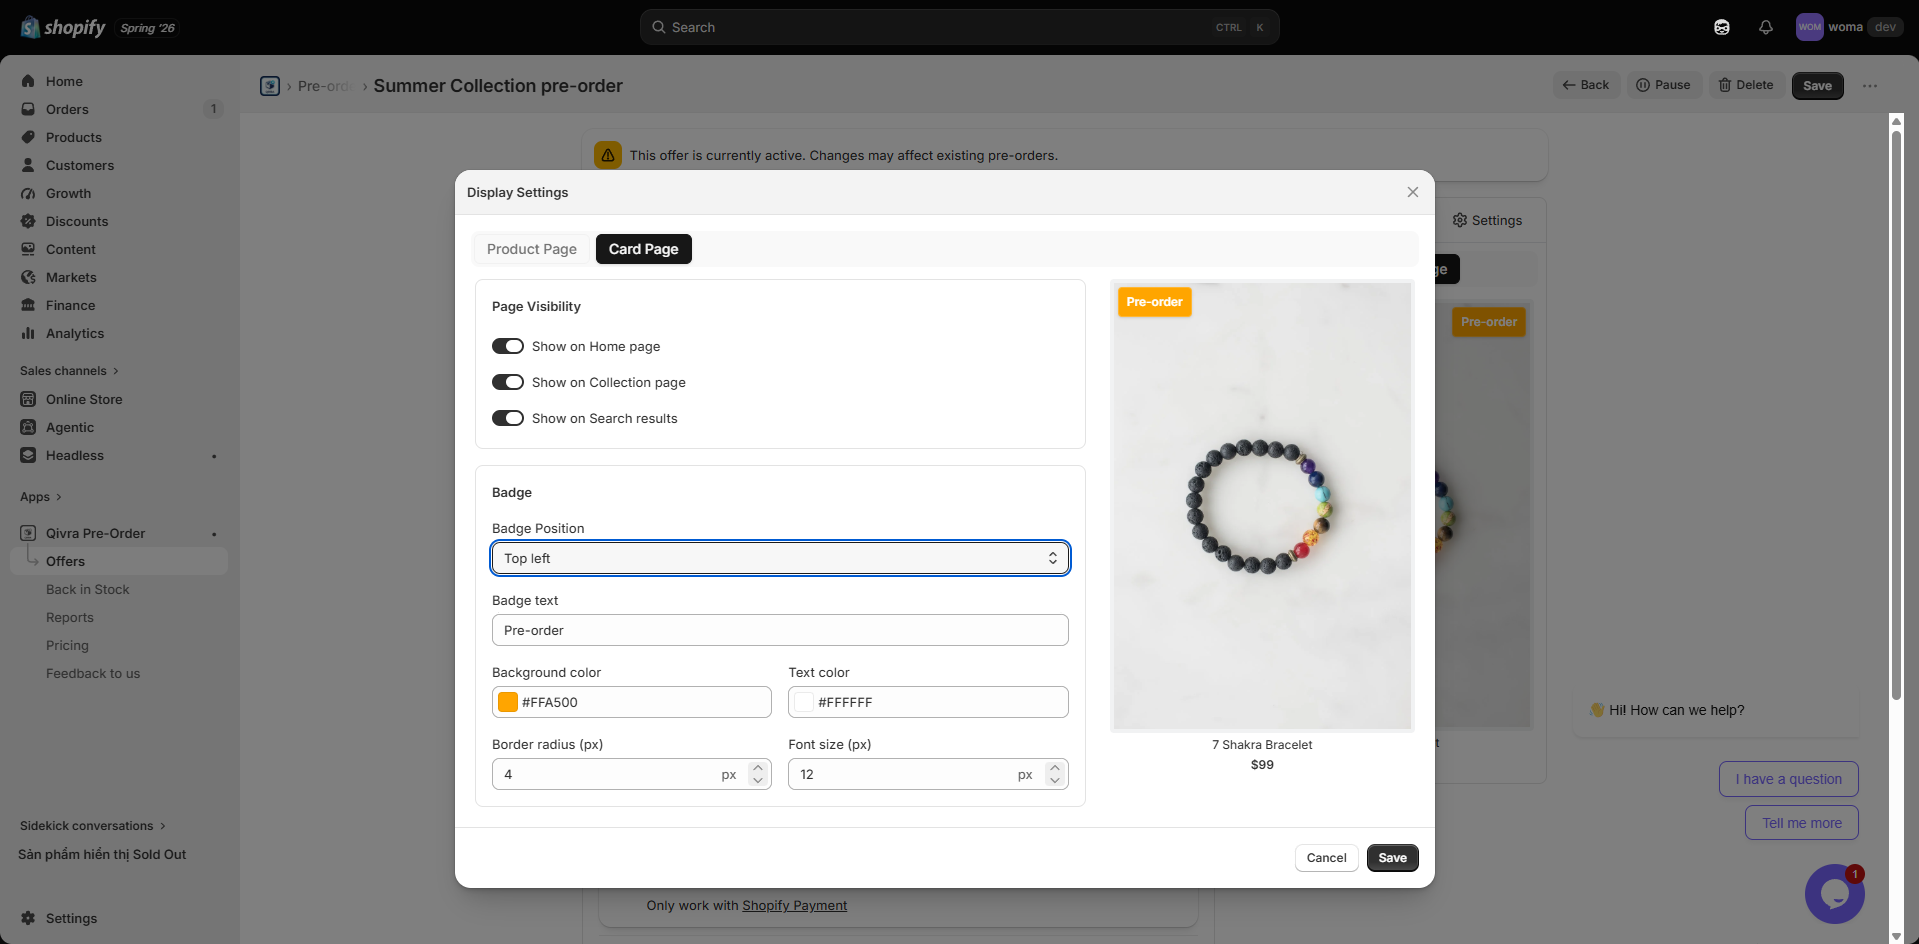Decrease the Font size value
The width and height of the screenshot is (1919, 944).
point(1054,780)
